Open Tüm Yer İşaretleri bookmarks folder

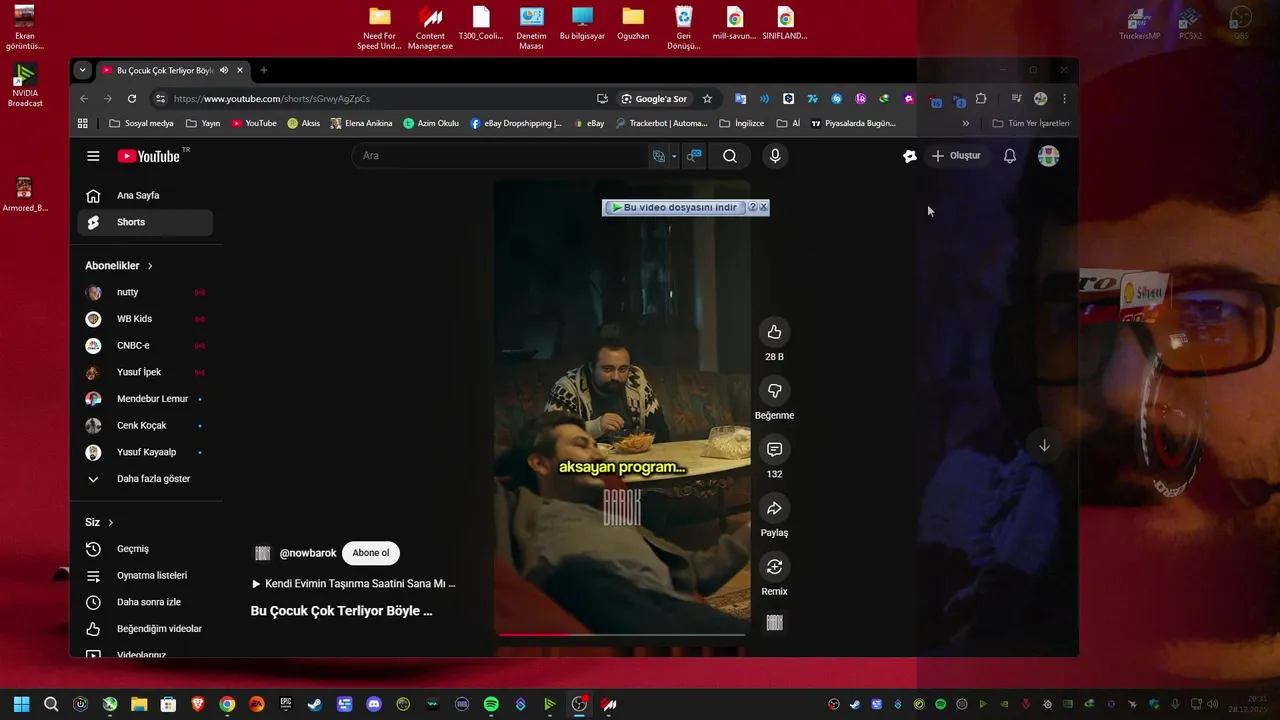(1031, 124)
